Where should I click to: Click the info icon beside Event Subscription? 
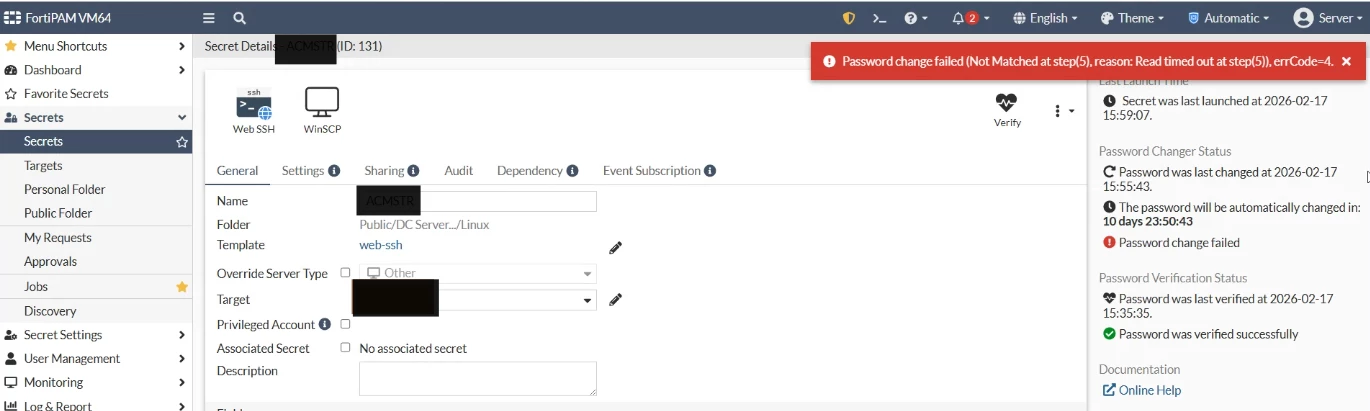pyautogui.click(x=709, y=171)
